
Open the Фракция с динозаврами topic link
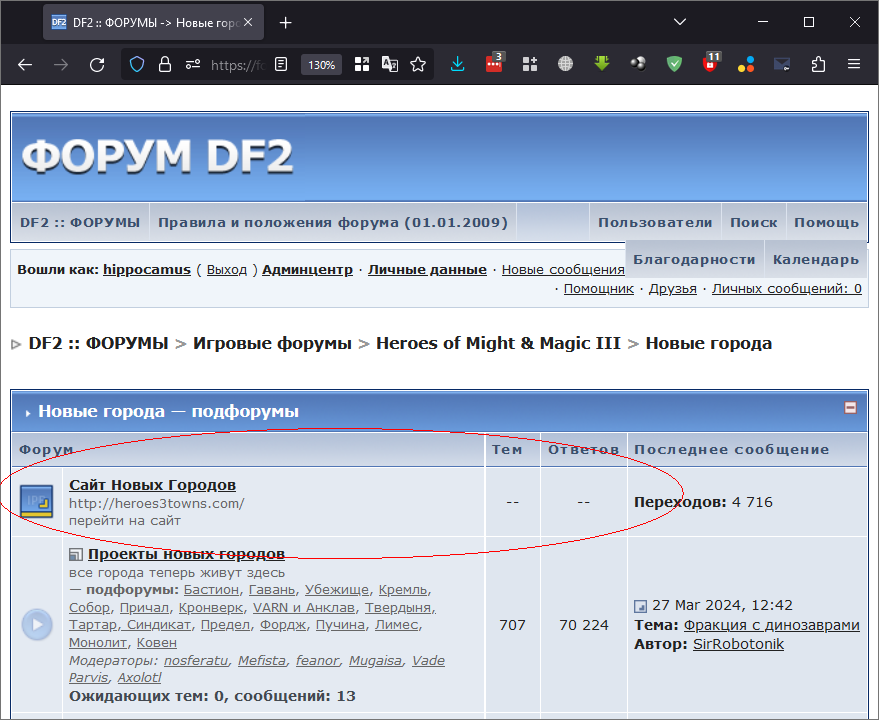pos(771,625)
